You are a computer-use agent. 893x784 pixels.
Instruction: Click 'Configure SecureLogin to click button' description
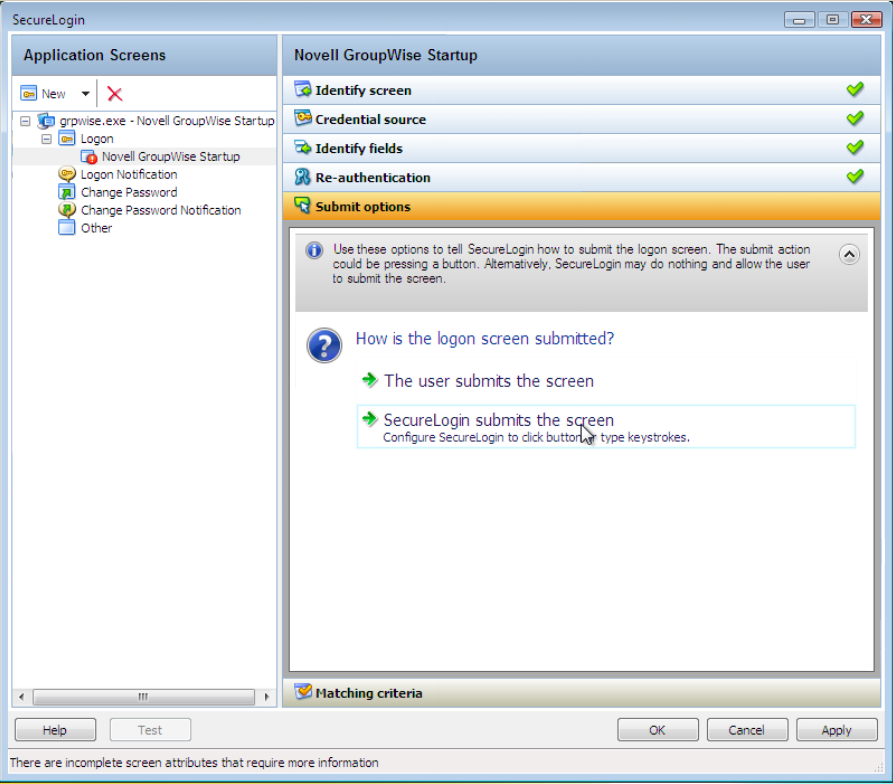[536, 437]
